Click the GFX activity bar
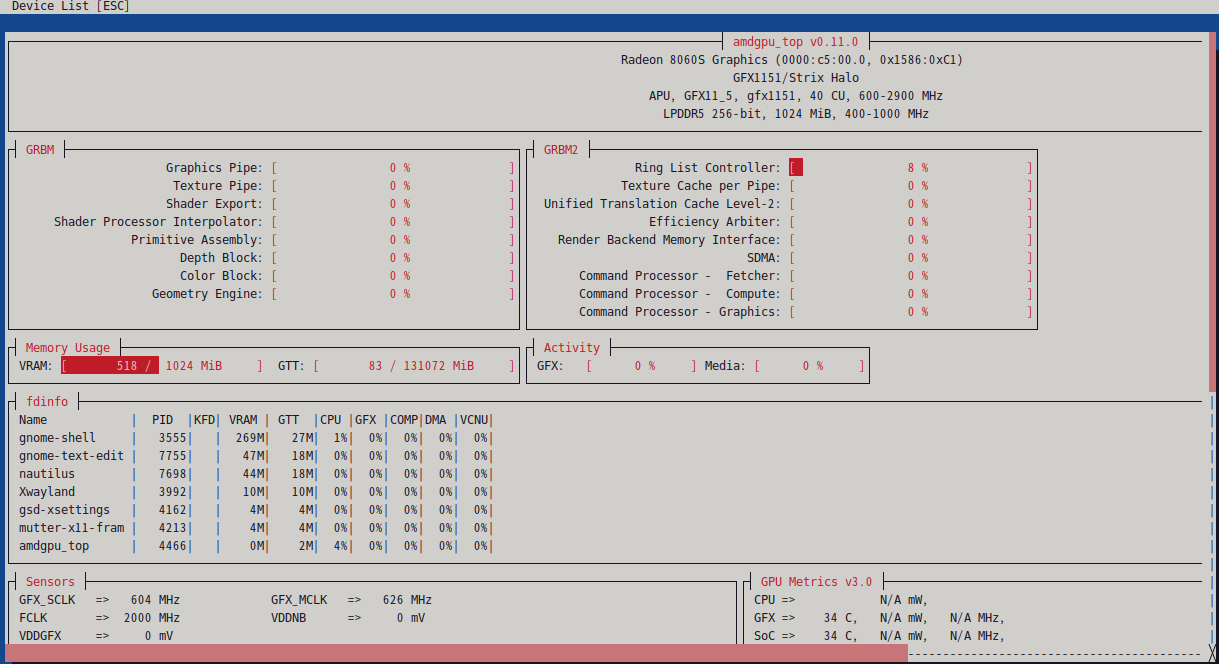The image size is (1219, 664). tap(641, 366)
